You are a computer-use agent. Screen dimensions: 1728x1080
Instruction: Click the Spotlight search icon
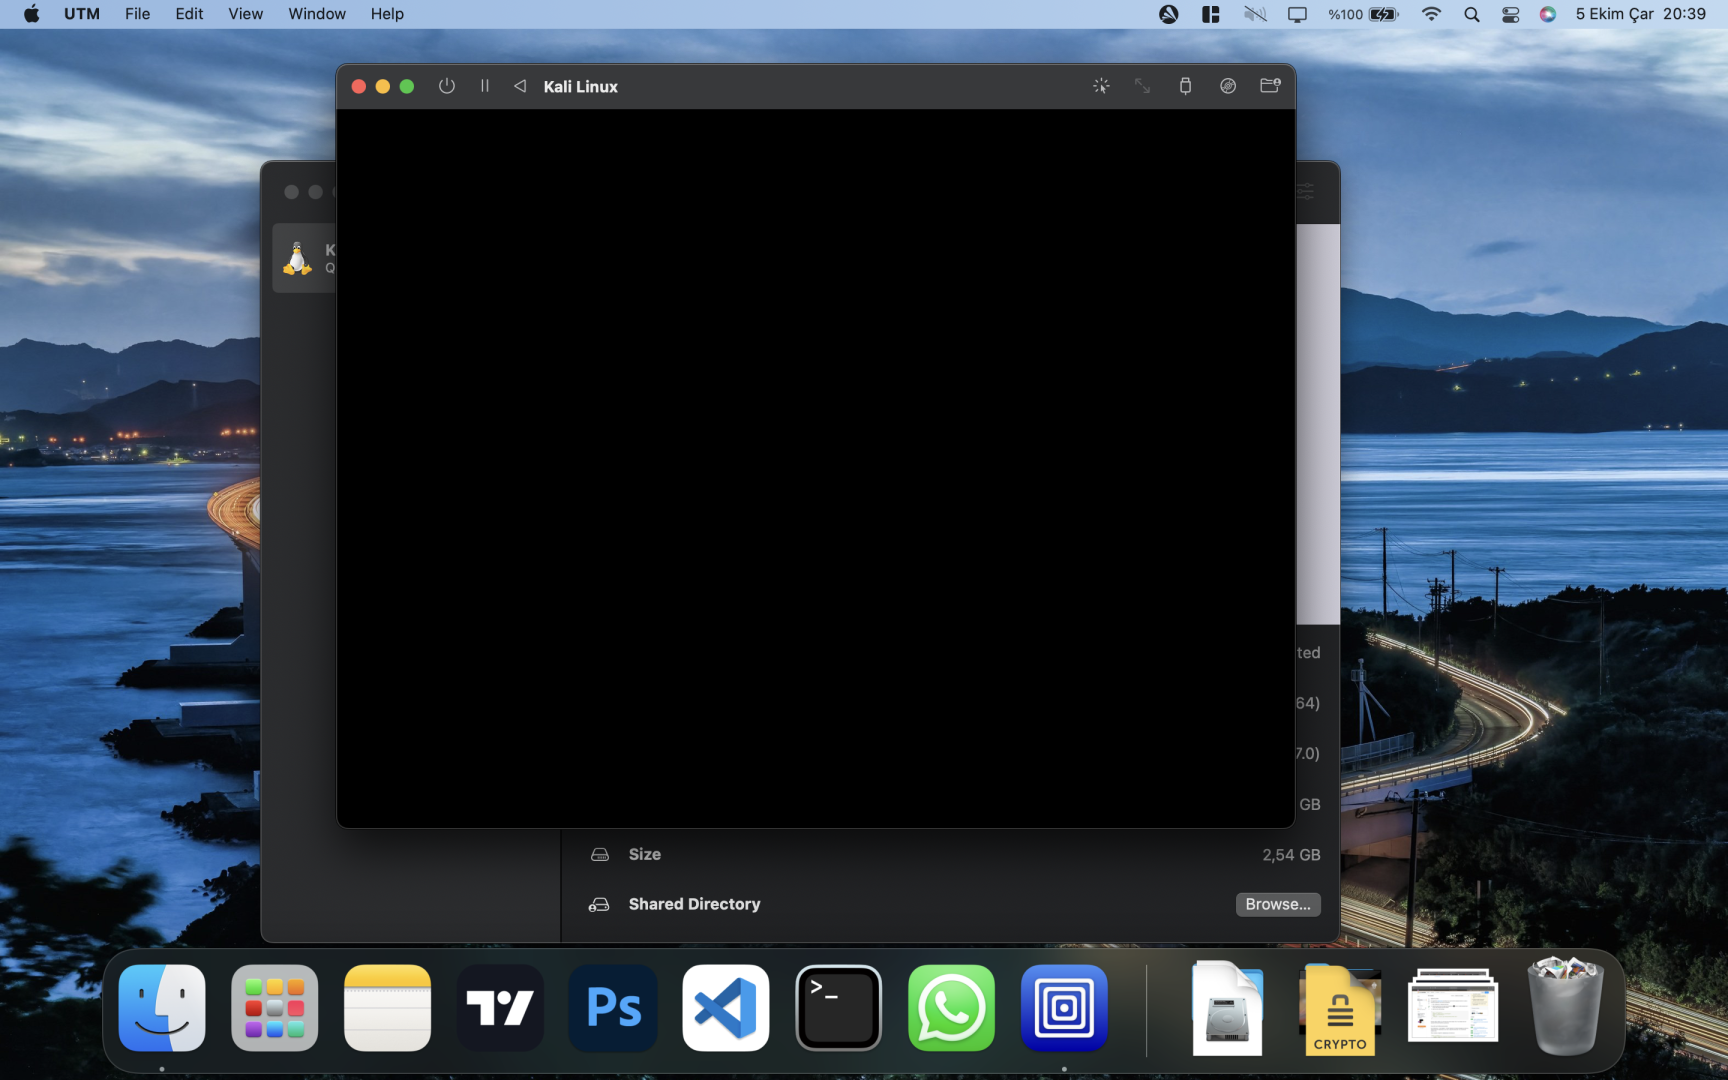[1471, 14]
